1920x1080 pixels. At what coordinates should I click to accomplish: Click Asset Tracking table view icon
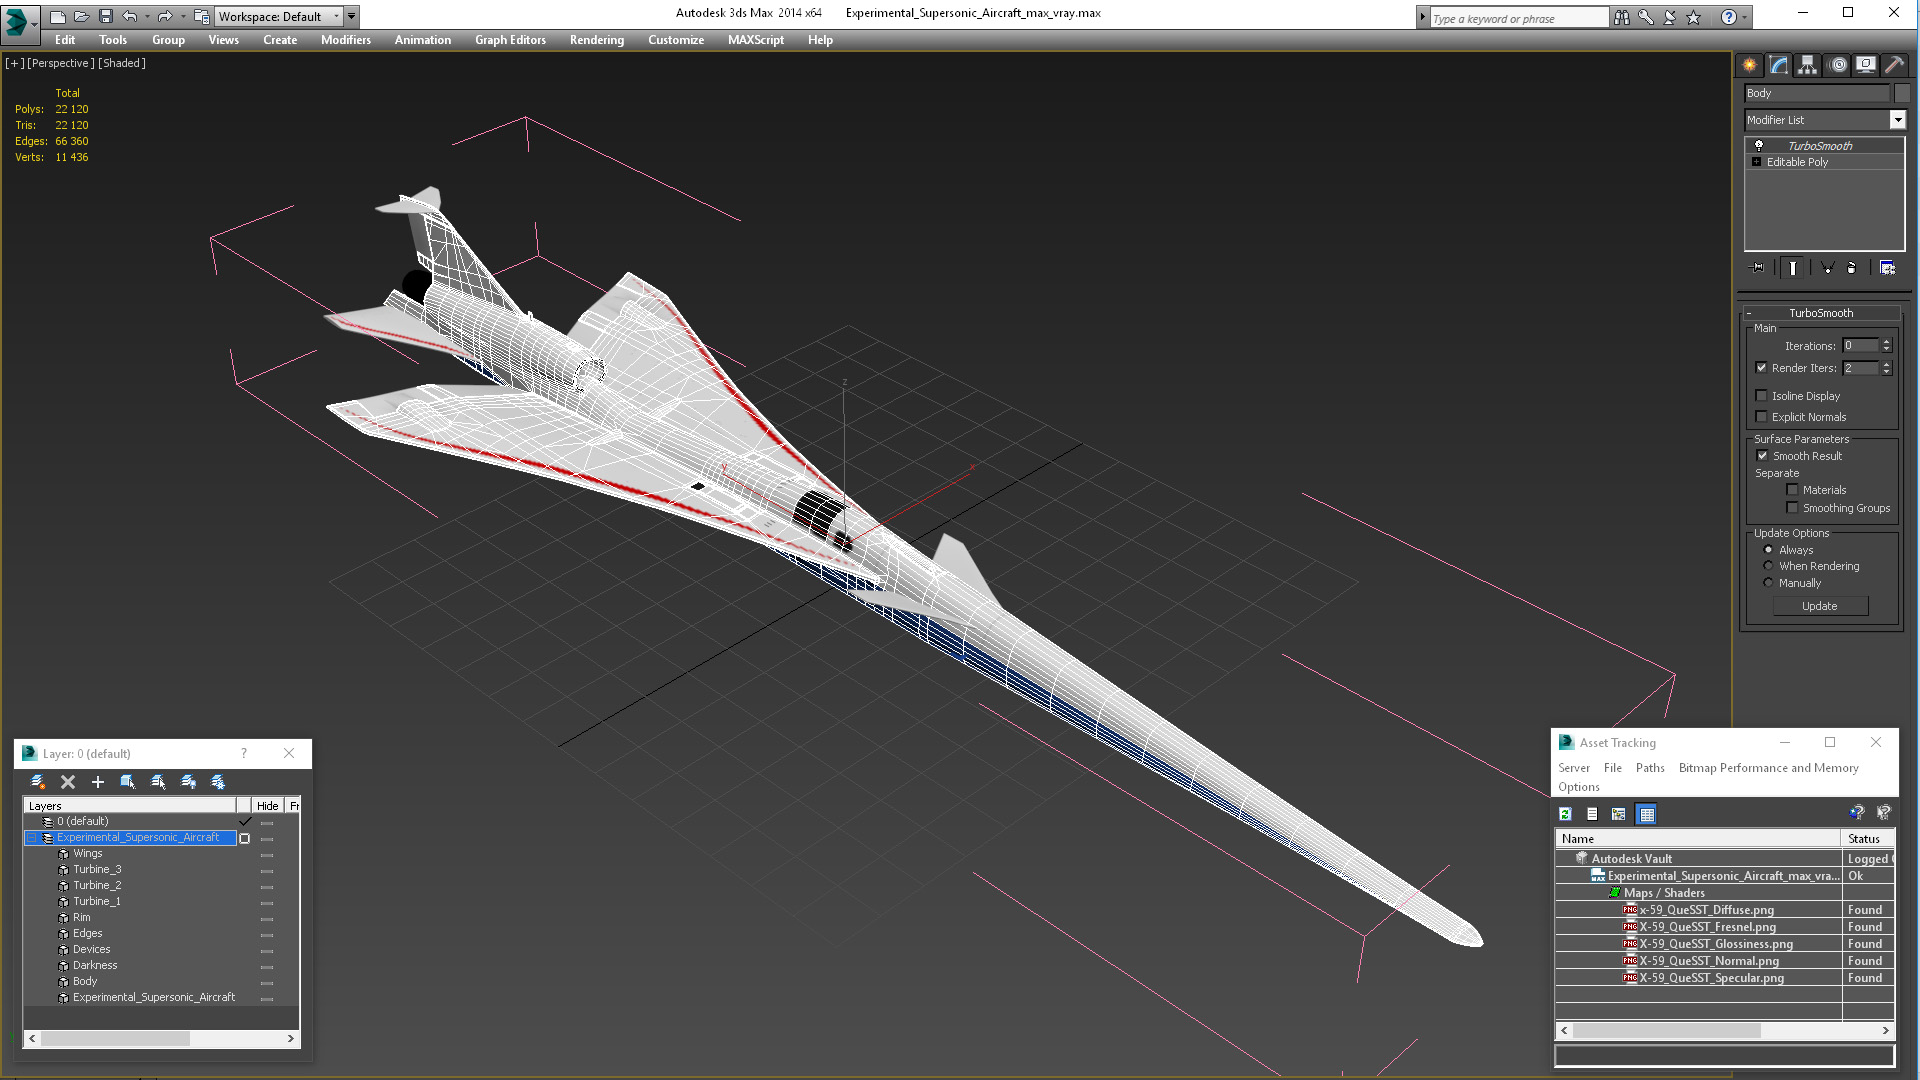[1647, 814]
